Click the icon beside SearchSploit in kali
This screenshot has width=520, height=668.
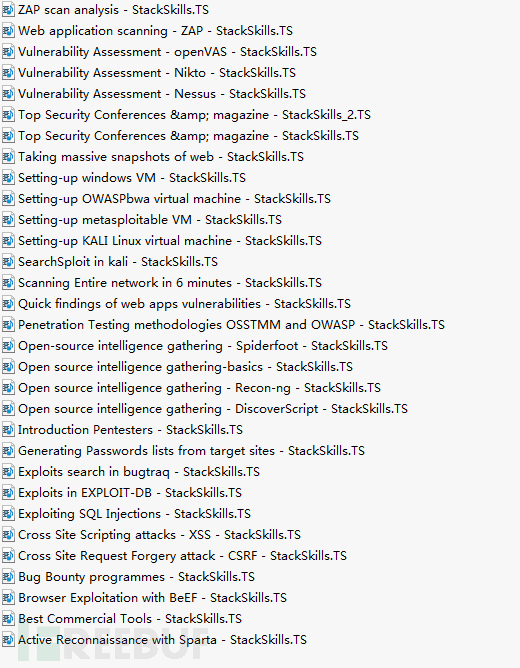tap(8, 262)
